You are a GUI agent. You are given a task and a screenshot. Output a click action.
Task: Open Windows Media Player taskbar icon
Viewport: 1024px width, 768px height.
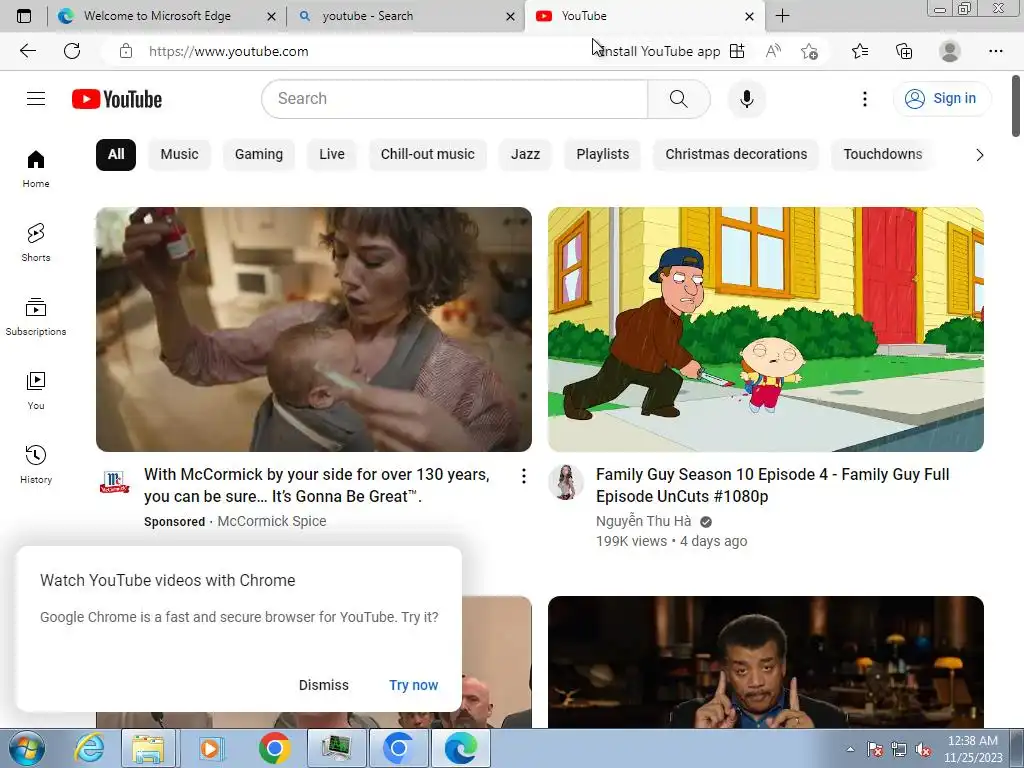click(211, 748)
